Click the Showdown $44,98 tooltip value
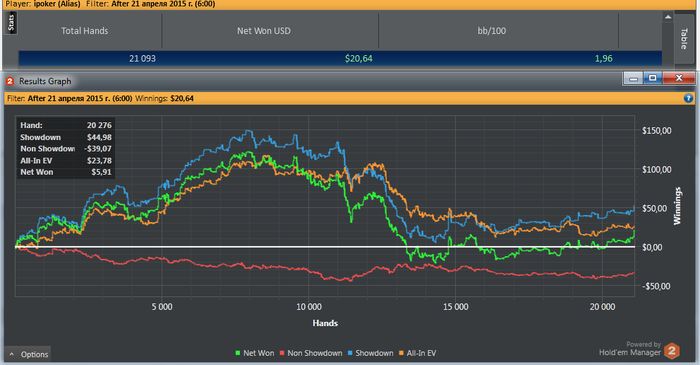The height and width of the screenshot is (365, 700). pos(99,137)
